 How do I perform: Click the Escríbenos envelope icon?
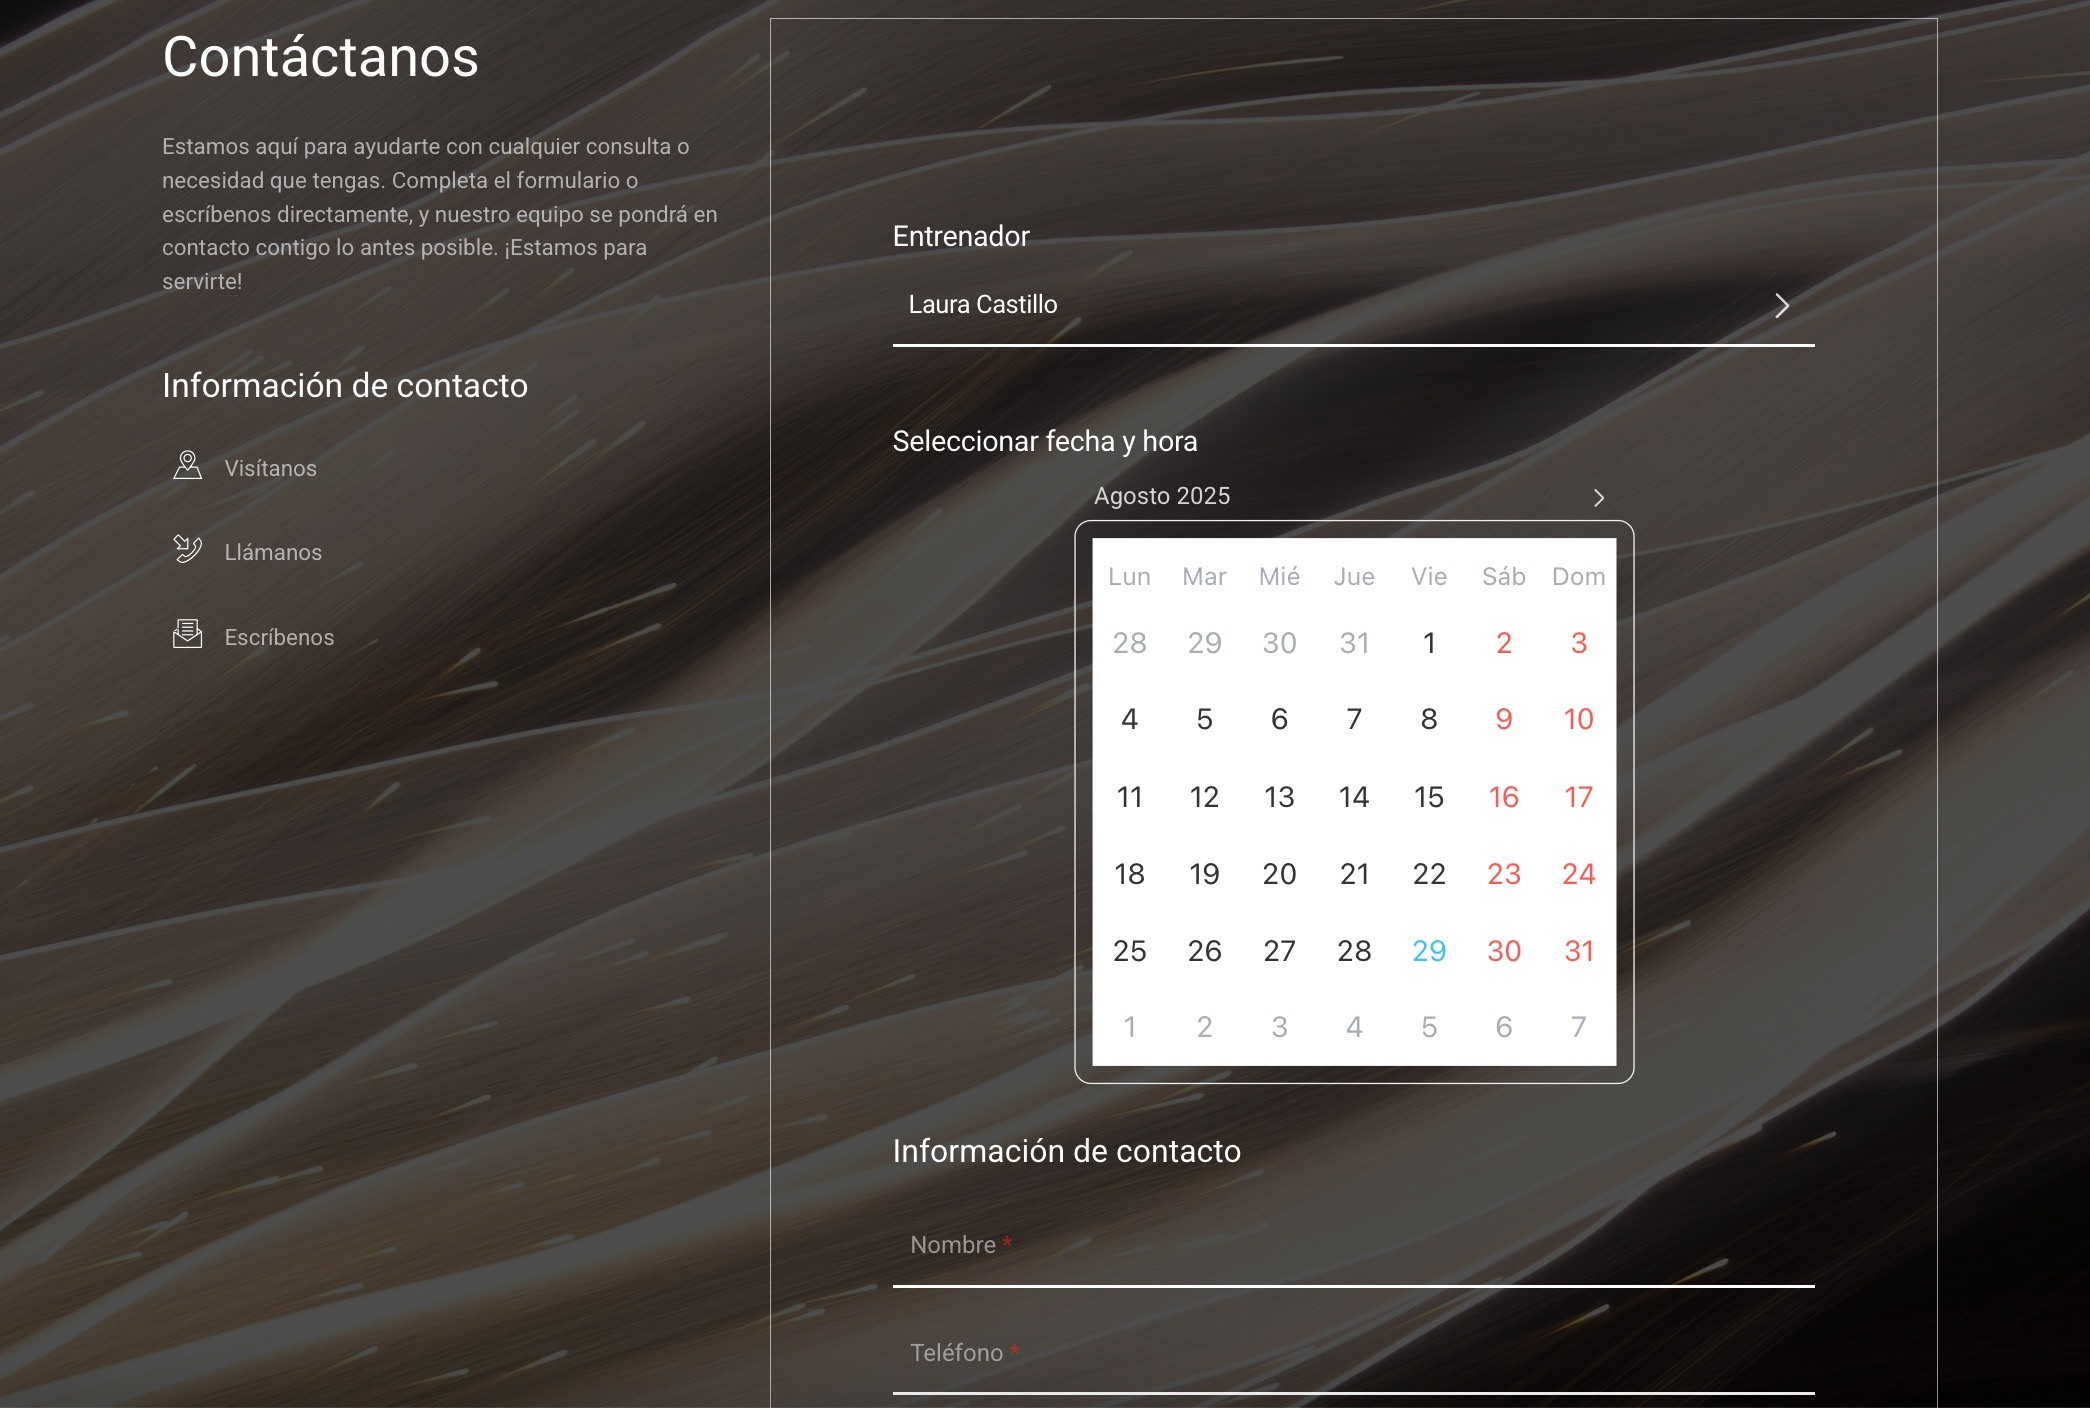[187, 635]
